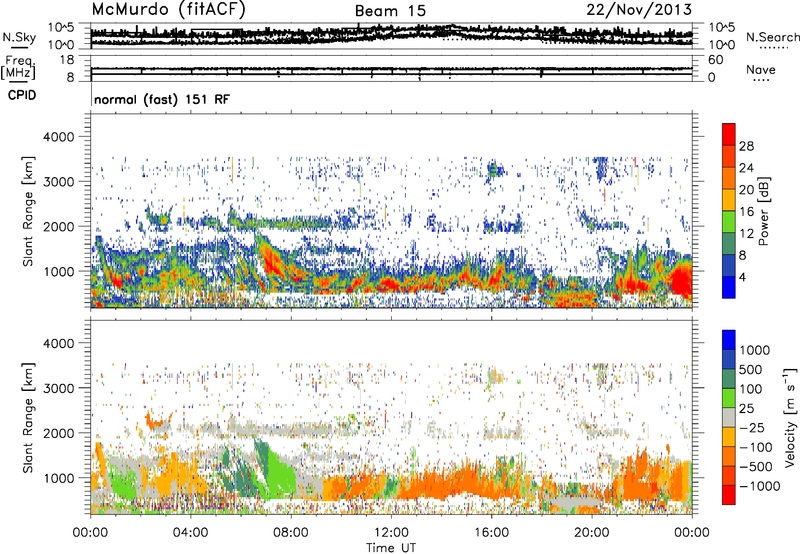Select the 'Freq. [MHz]' label
The height and width of the screenshot is (554, 800).
pyautogui.click(x=18, y=67)
